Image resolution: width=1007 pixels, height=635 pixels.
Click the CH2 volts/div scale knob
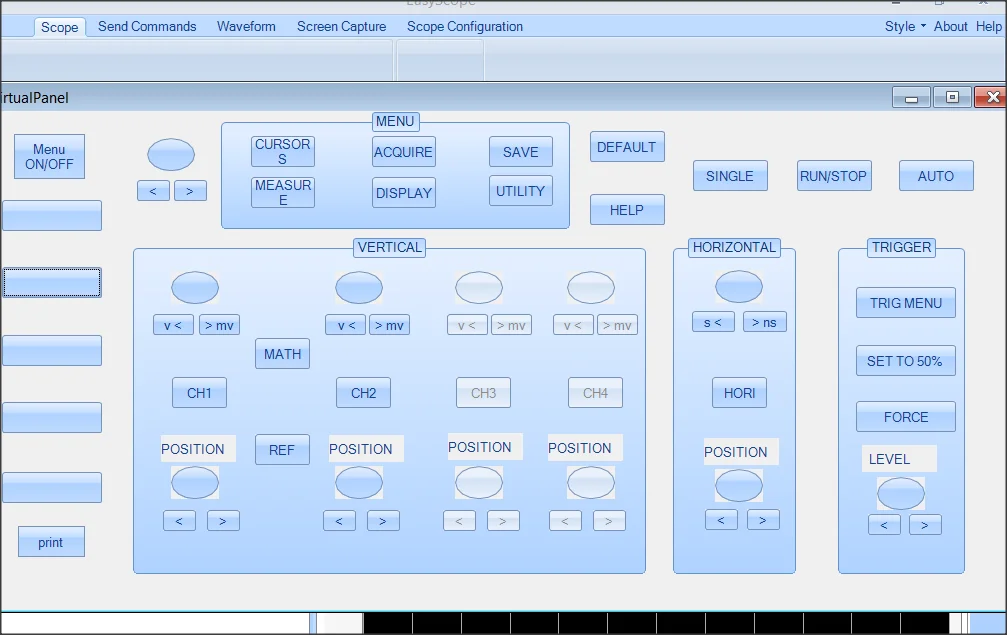click(x=358, y=288)
